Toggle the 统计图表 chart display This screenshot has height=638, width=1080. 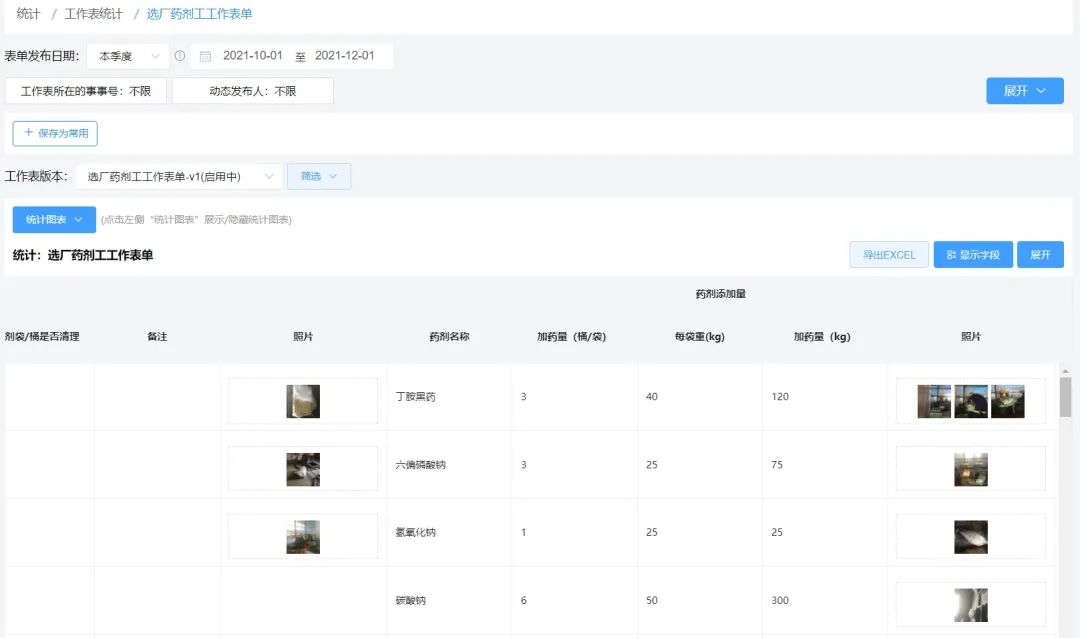click(54, 220)
